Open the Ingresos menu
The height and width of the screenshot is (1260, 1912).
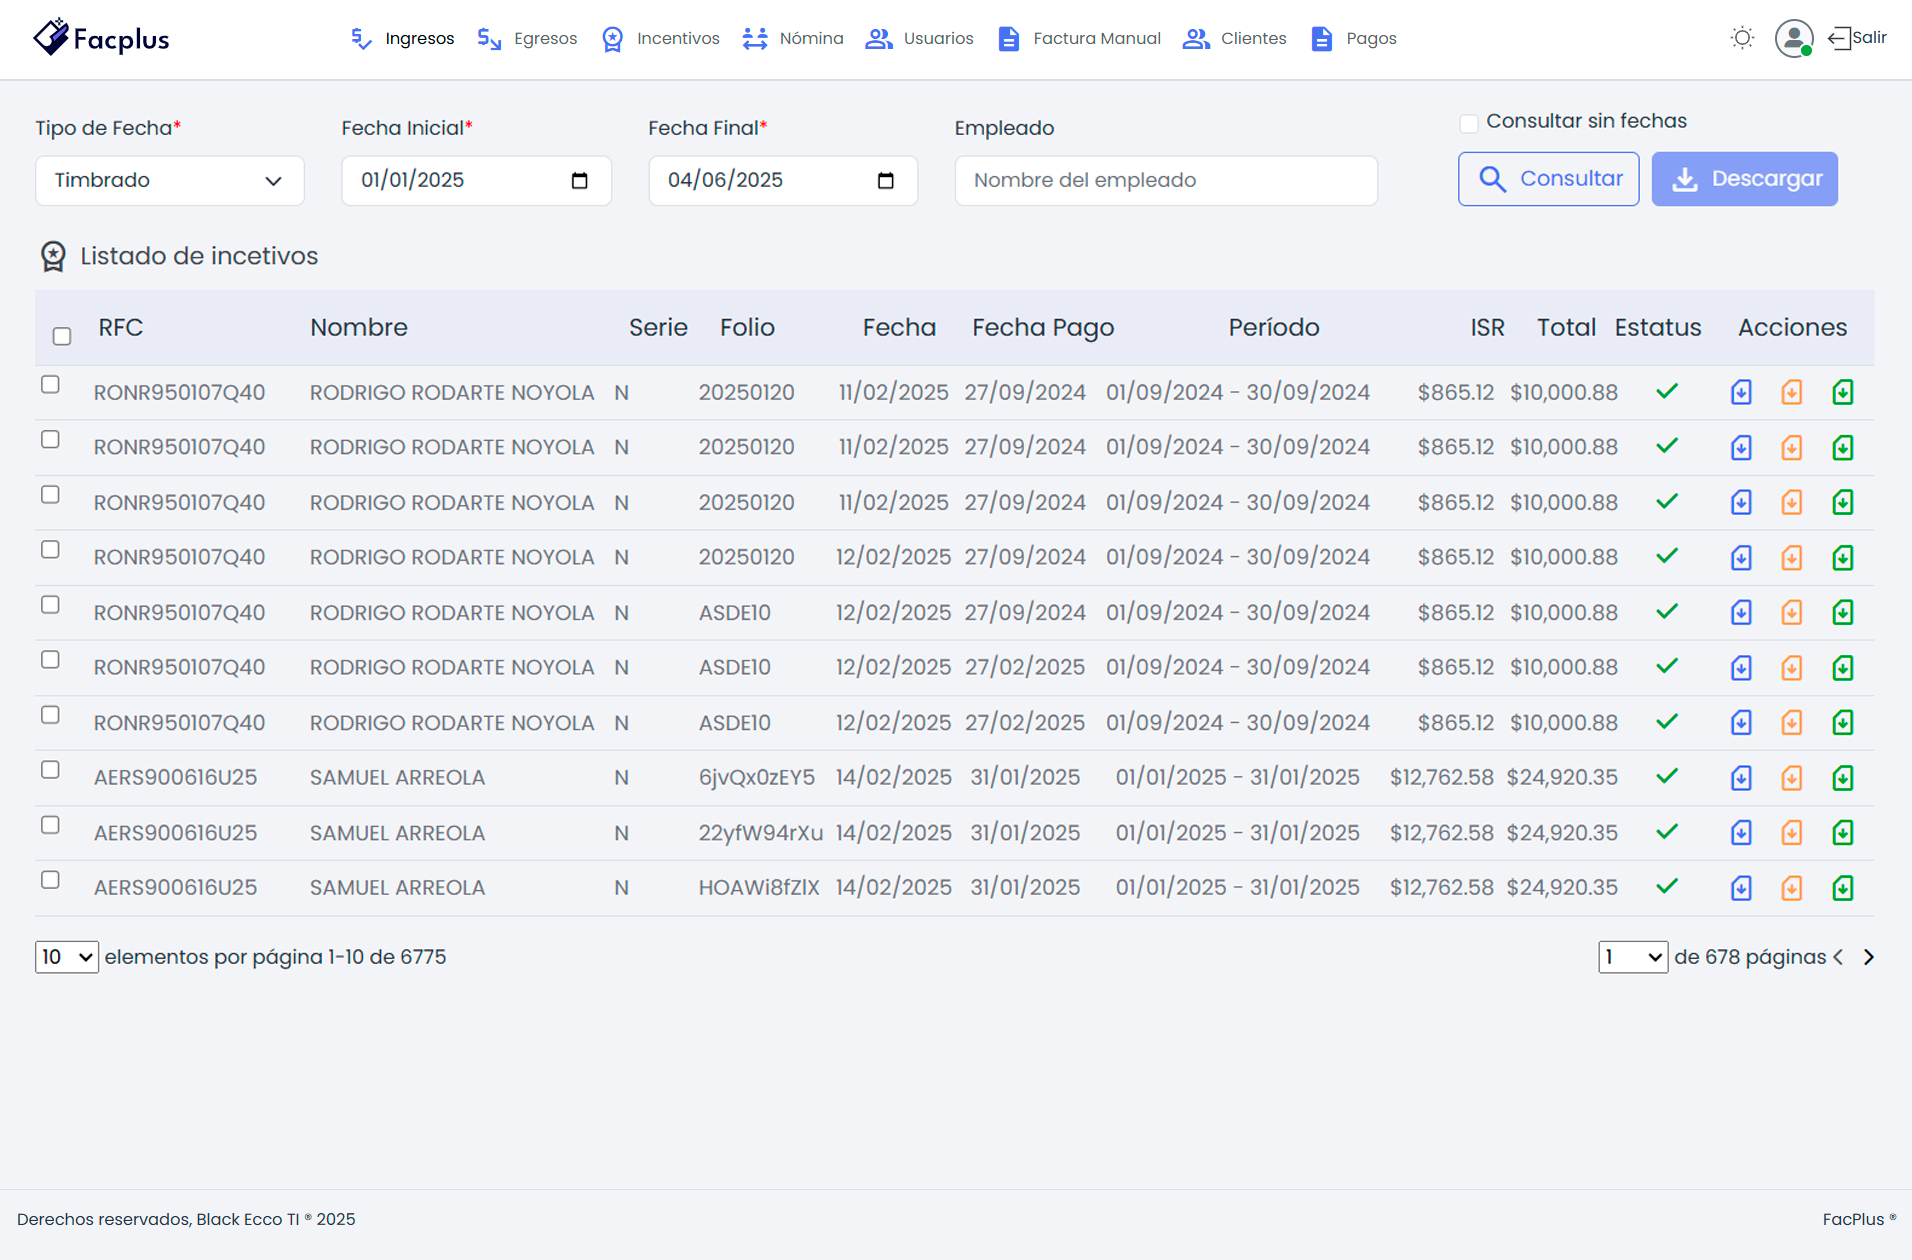(x=402, y=39)
